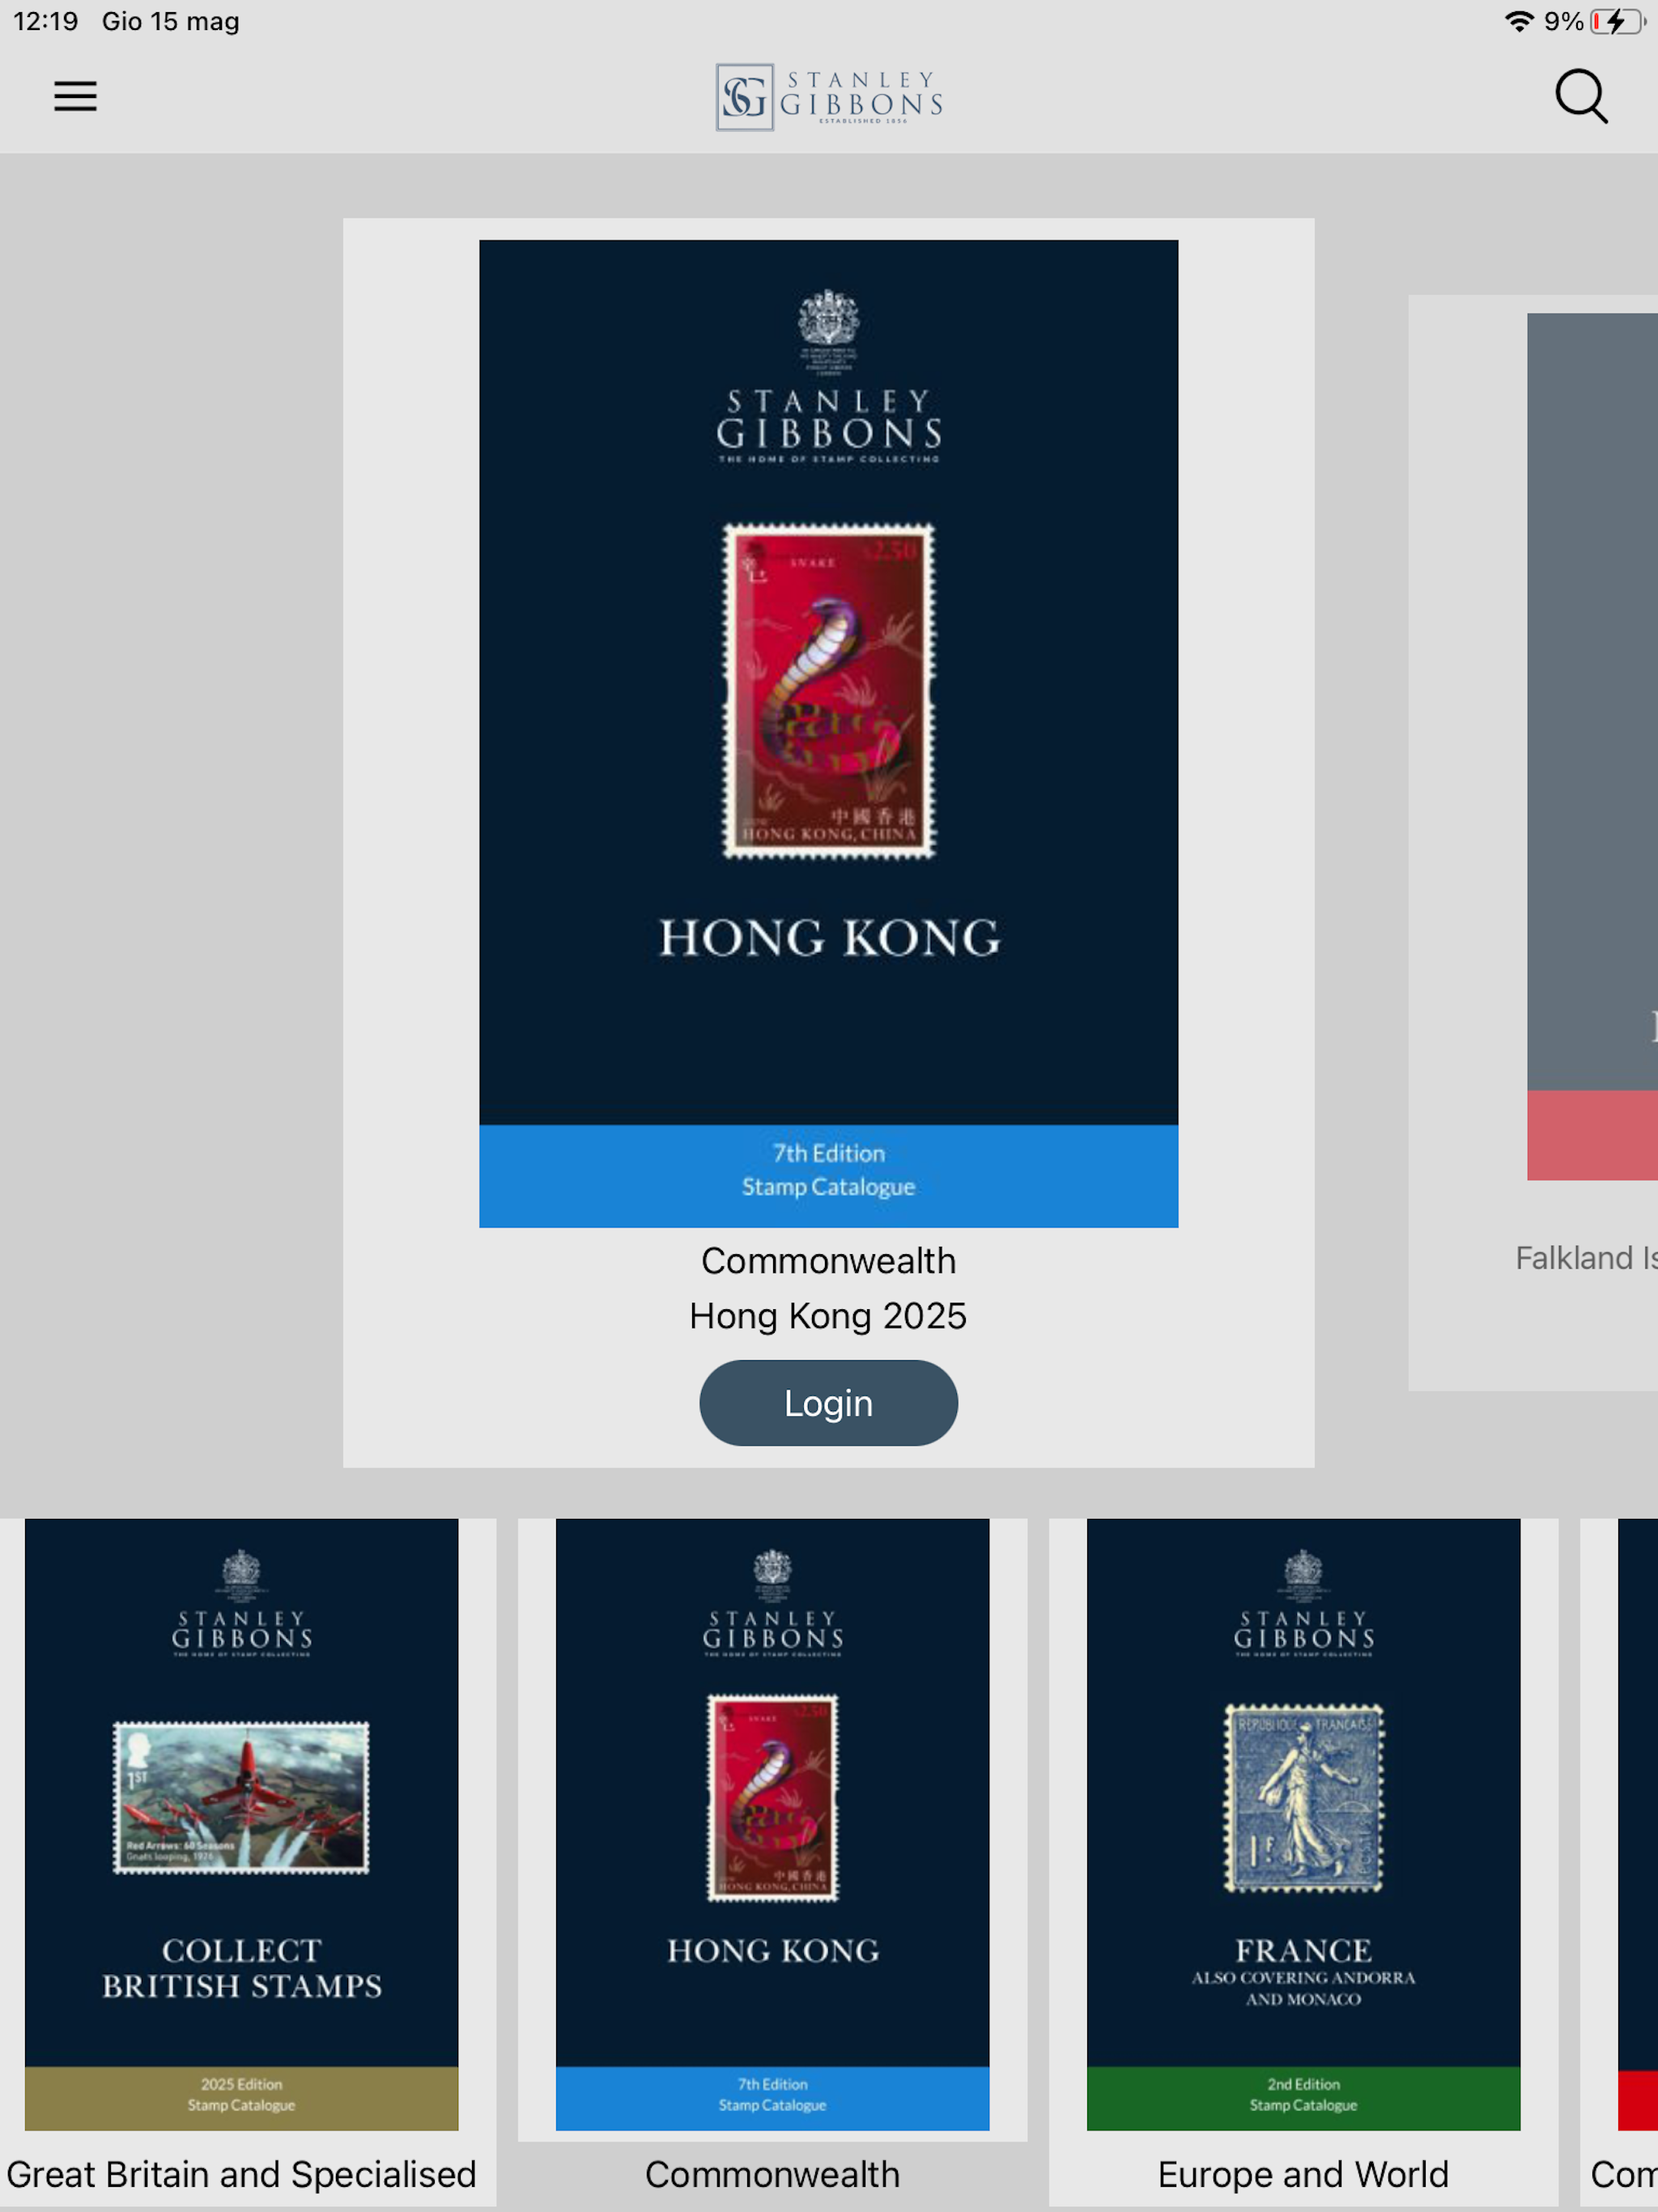The width and height of the screenshot is (1658, 2212).
Task: Tap the Stanley Gibbons header logo
Action: click(829, 97)
